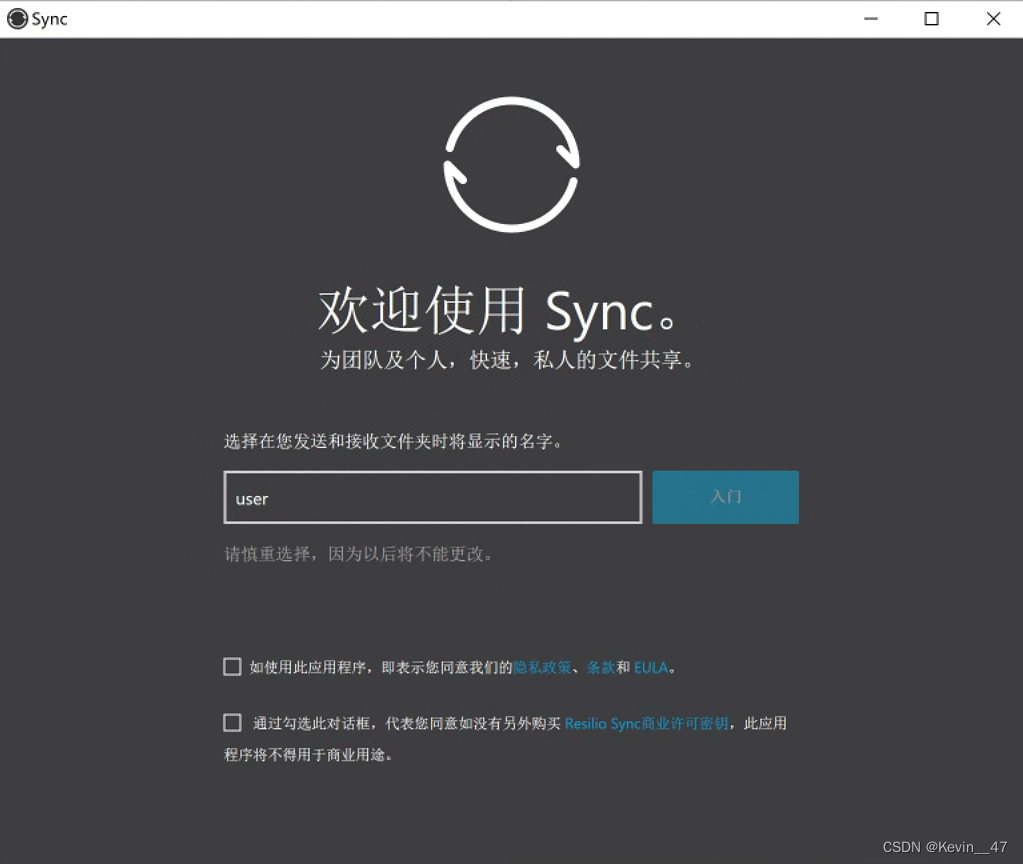Open the 条款 link
Viewport: 1023px width, 864px height.
(601, 667)
